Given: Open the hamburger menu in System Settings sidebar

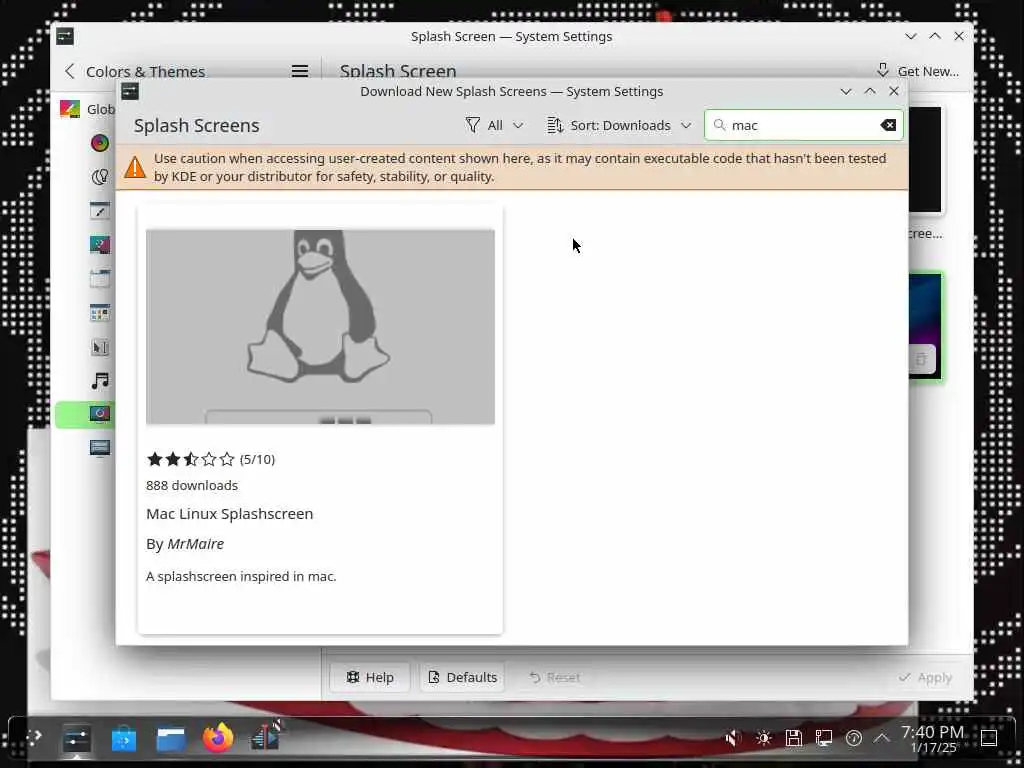Looking at the screenshot, I should [x=300, y=71].
